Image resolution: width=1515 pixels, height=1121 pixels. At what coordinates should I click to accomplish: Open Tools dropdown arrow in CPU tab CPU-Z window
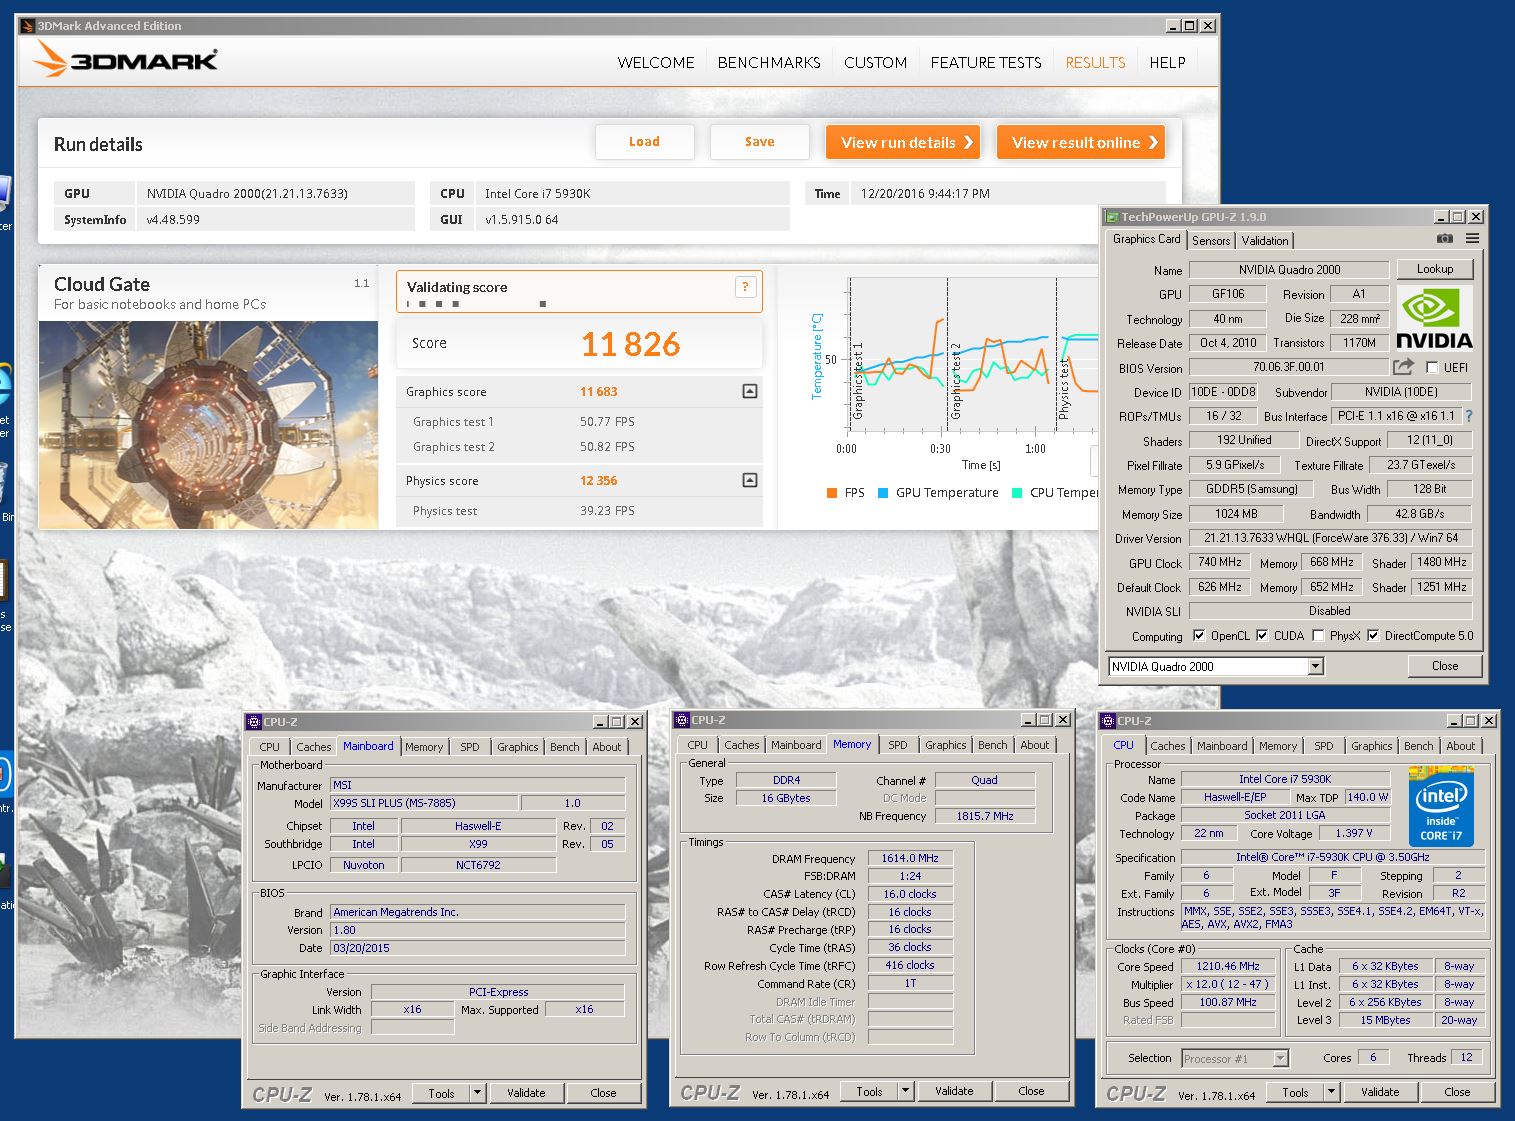click(1331, 1092)
